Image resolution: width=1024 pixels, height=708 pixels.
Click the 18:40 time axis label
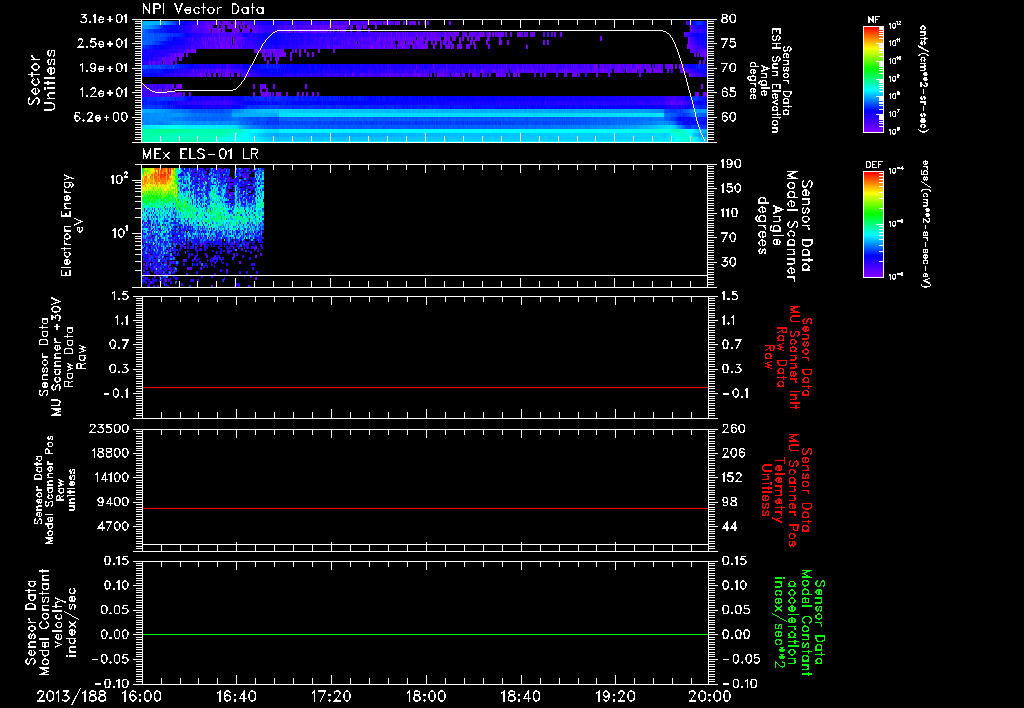[x=520, y=696]
